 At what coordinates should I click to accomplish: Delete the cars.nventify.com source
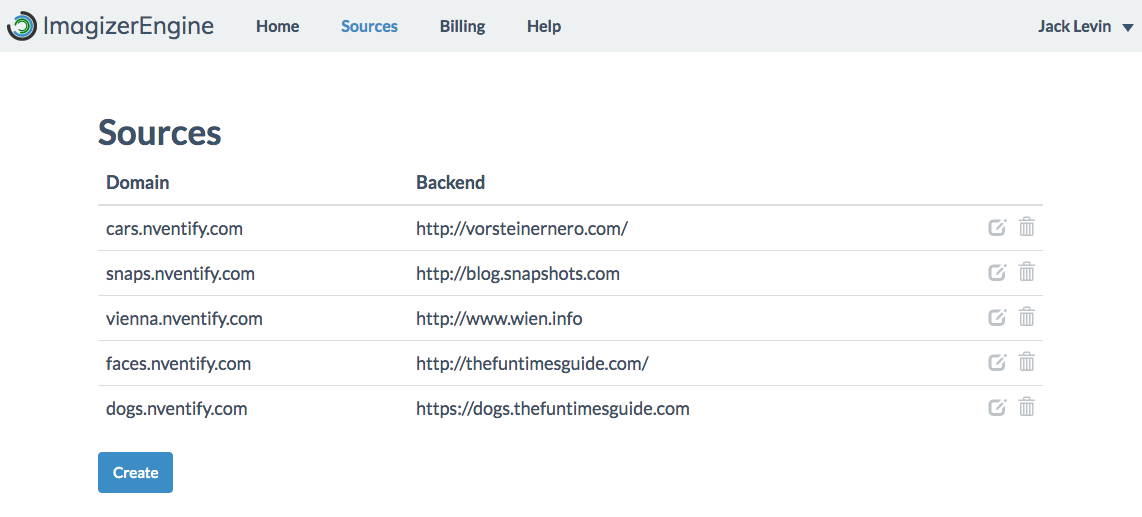(x=1026, y=227)
